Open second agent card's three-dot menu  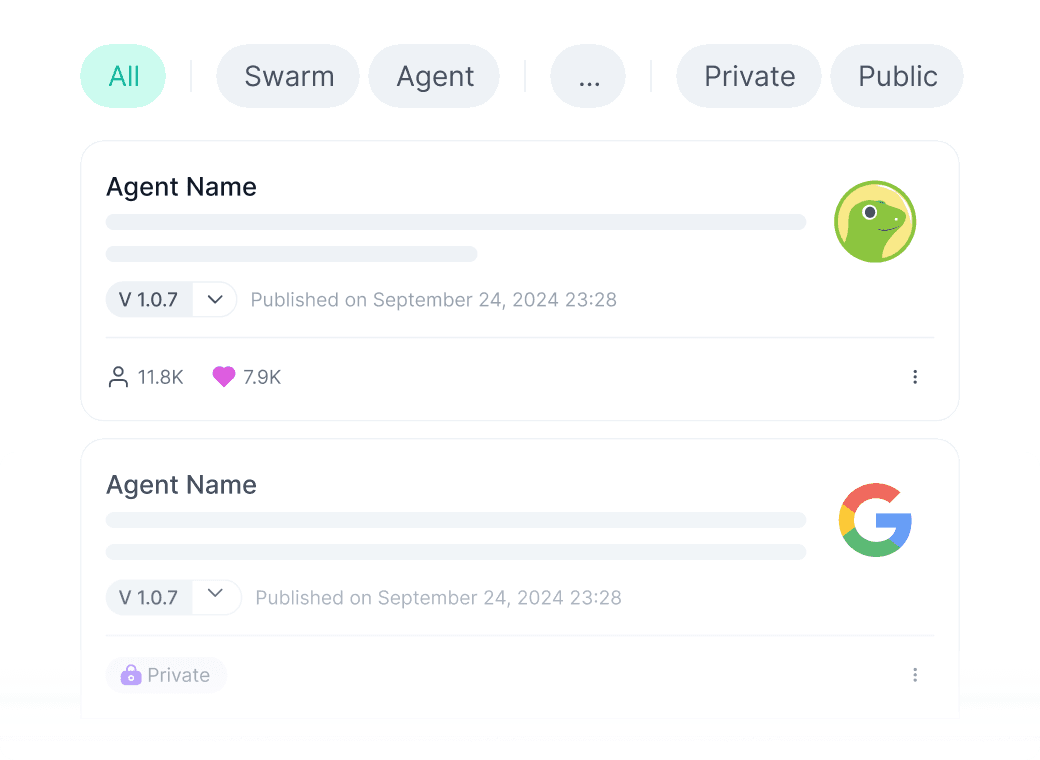click(915, 675)
